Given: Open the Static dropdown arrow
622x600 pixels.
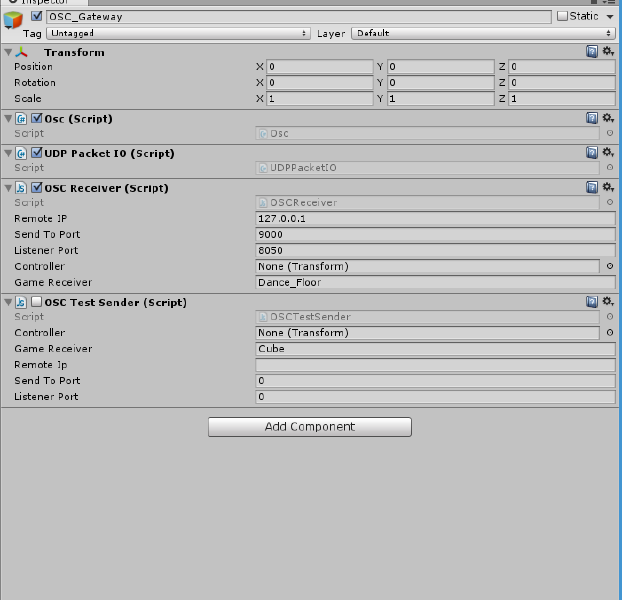Looking at the screenshot, I should [610, 17].
